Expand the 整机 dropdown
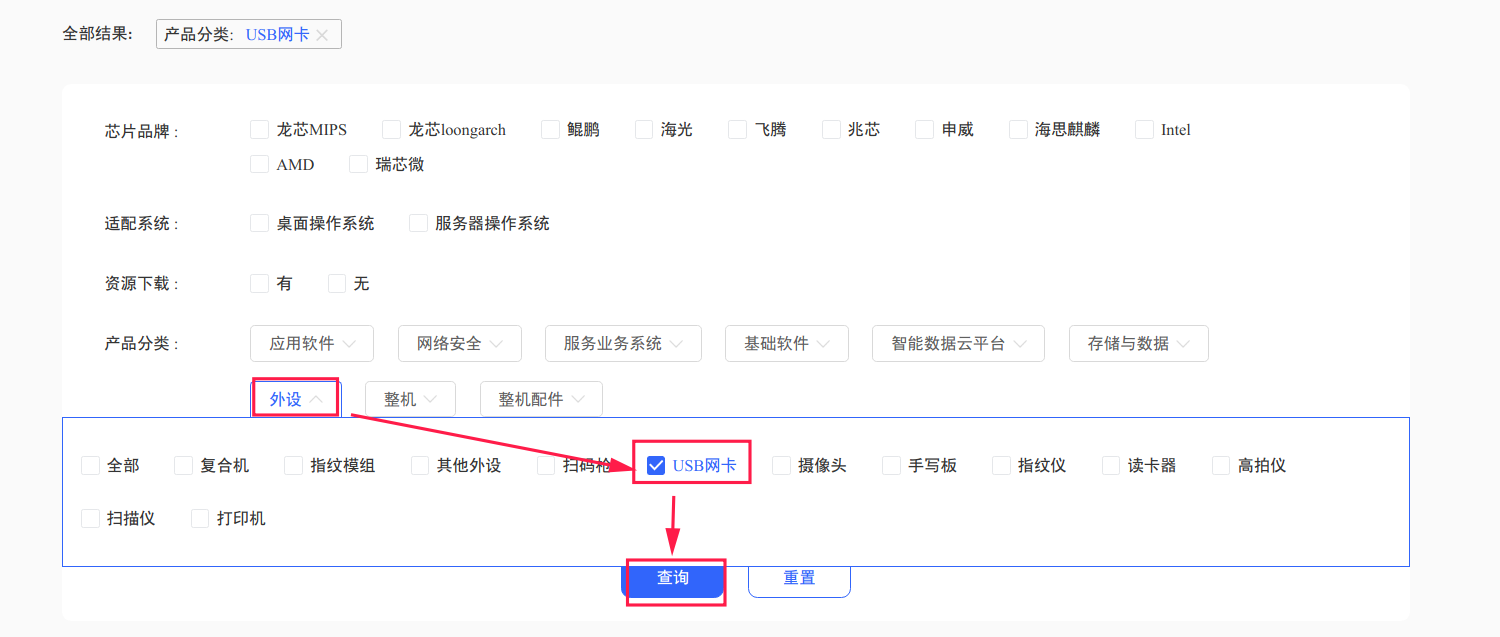Viewport: 1500px width, 637px height. click(x=410, y=399)
